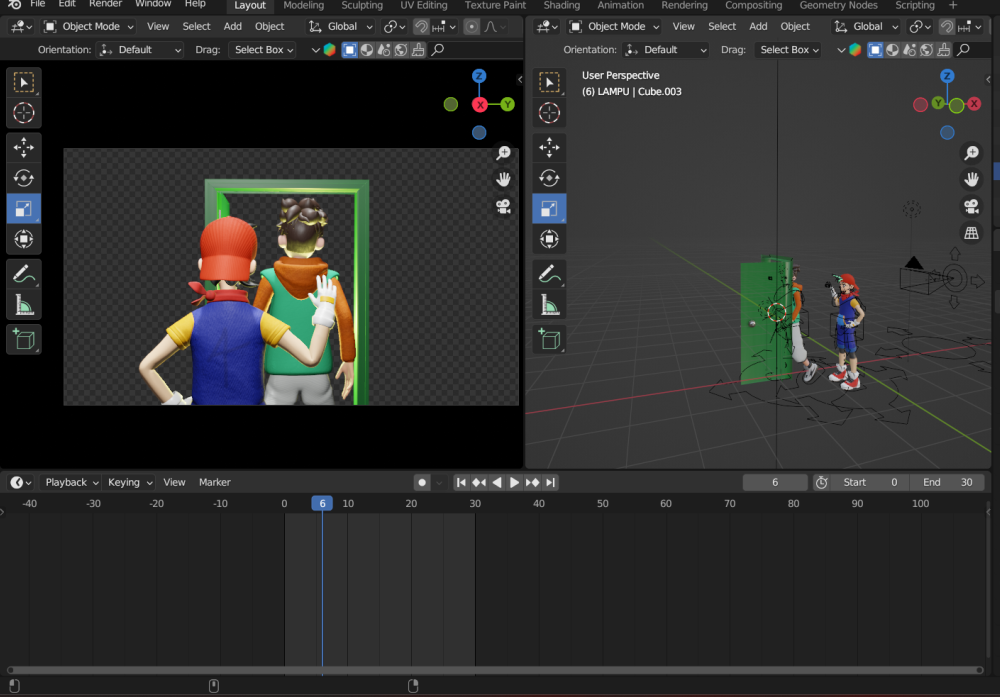1000x697 pixels.
Task: Open the Keying dropdown in timeline
Action: [x=129, y=483]
